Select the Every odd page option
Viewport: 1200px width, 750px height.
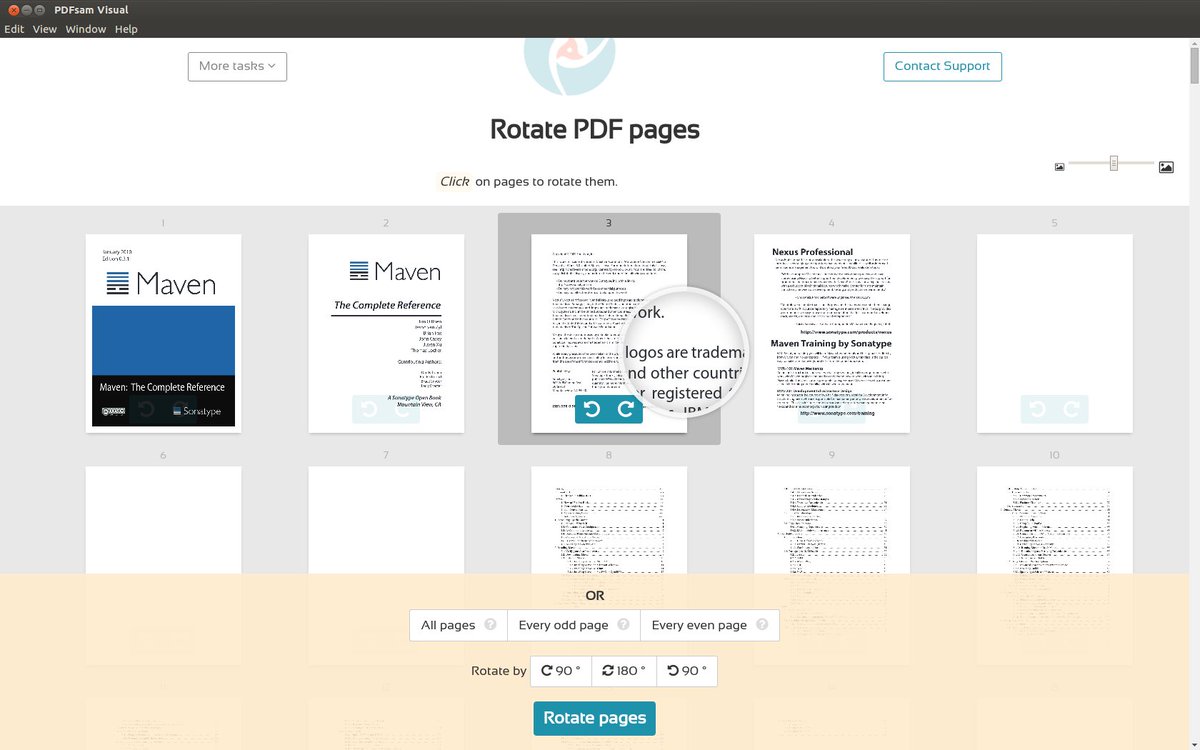pyautogui.click(x=563, y=624)
